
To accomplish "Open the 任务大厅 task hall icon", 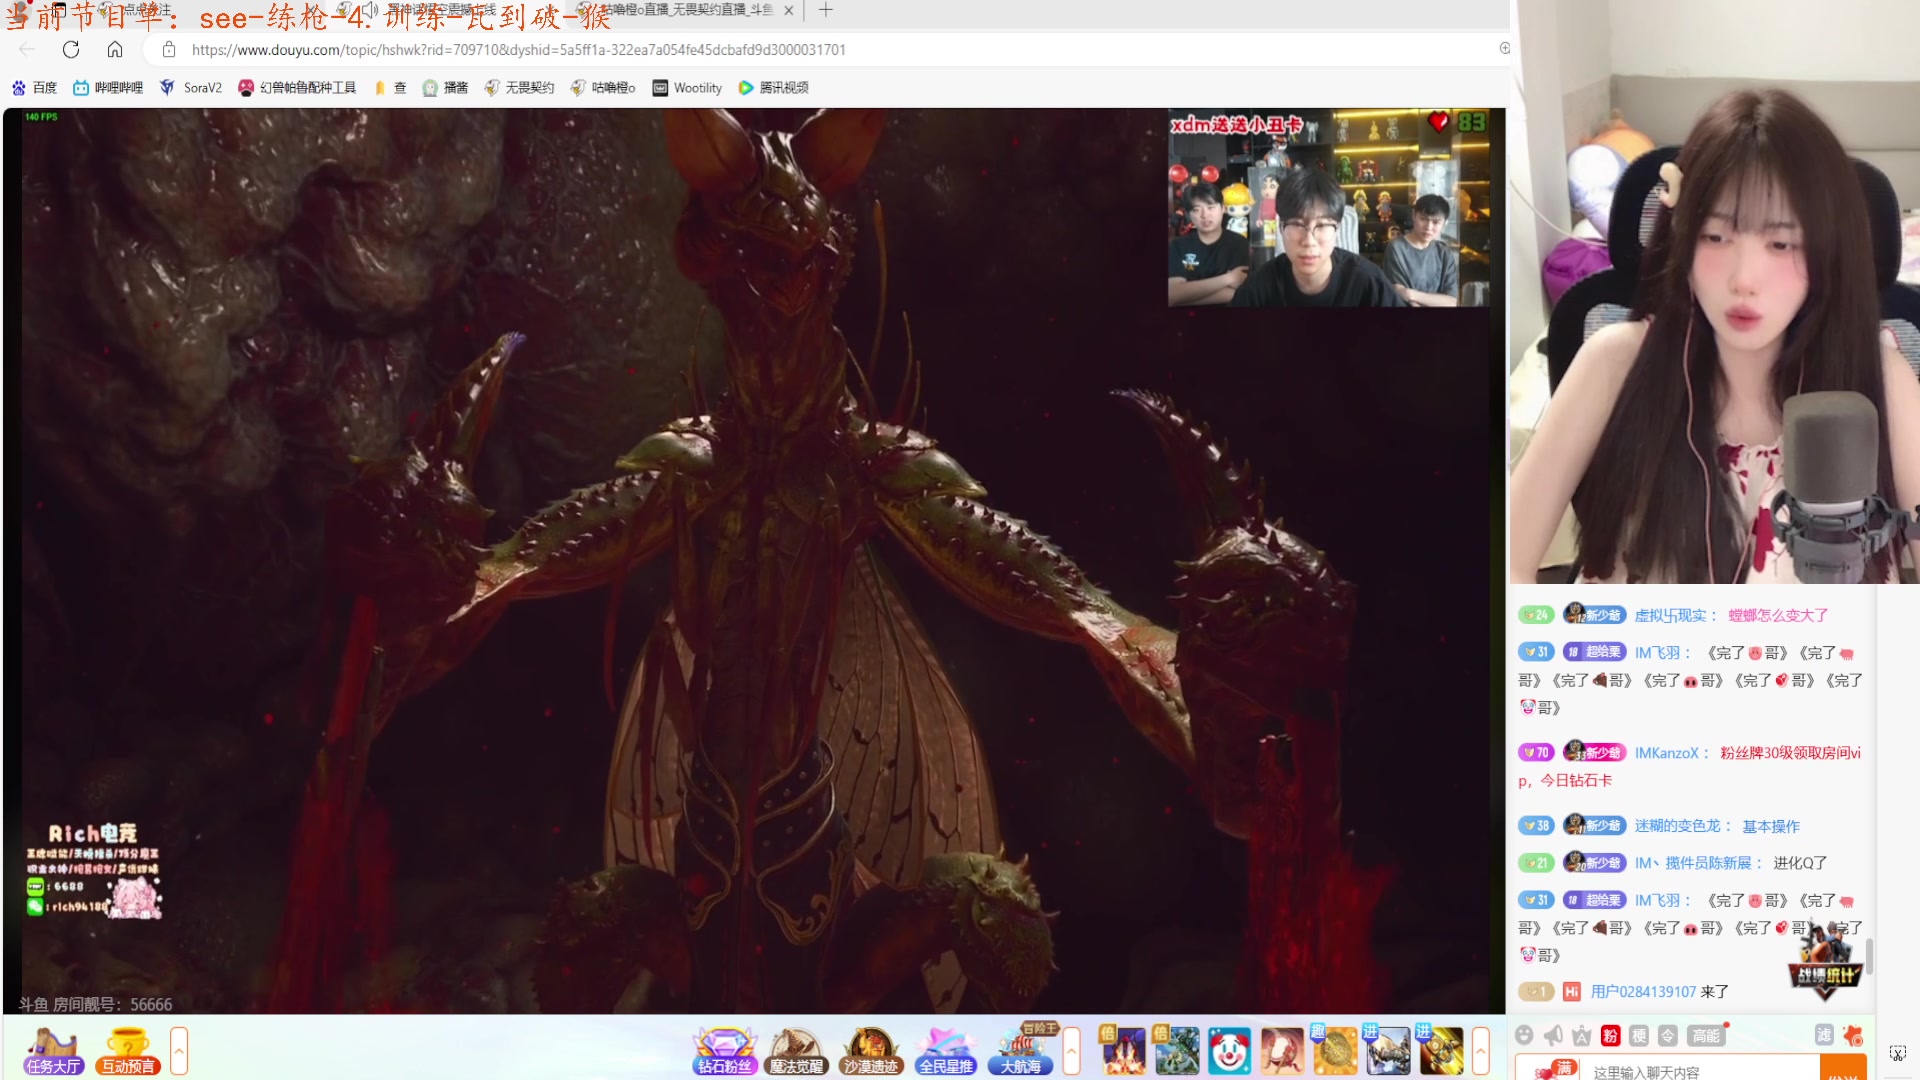I will (x=53, y=1052).
